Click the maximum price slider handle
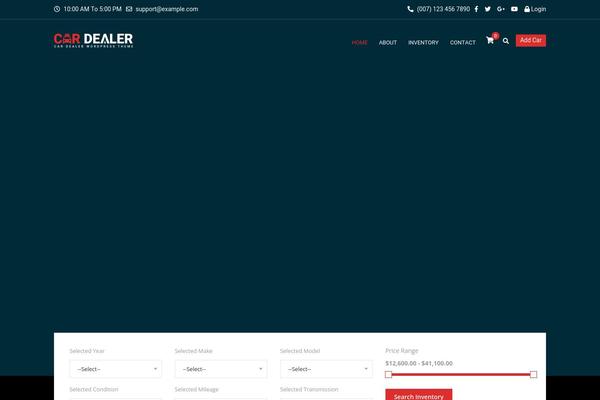Viewport: 600px width, 400px height. [x=533, y=374]
